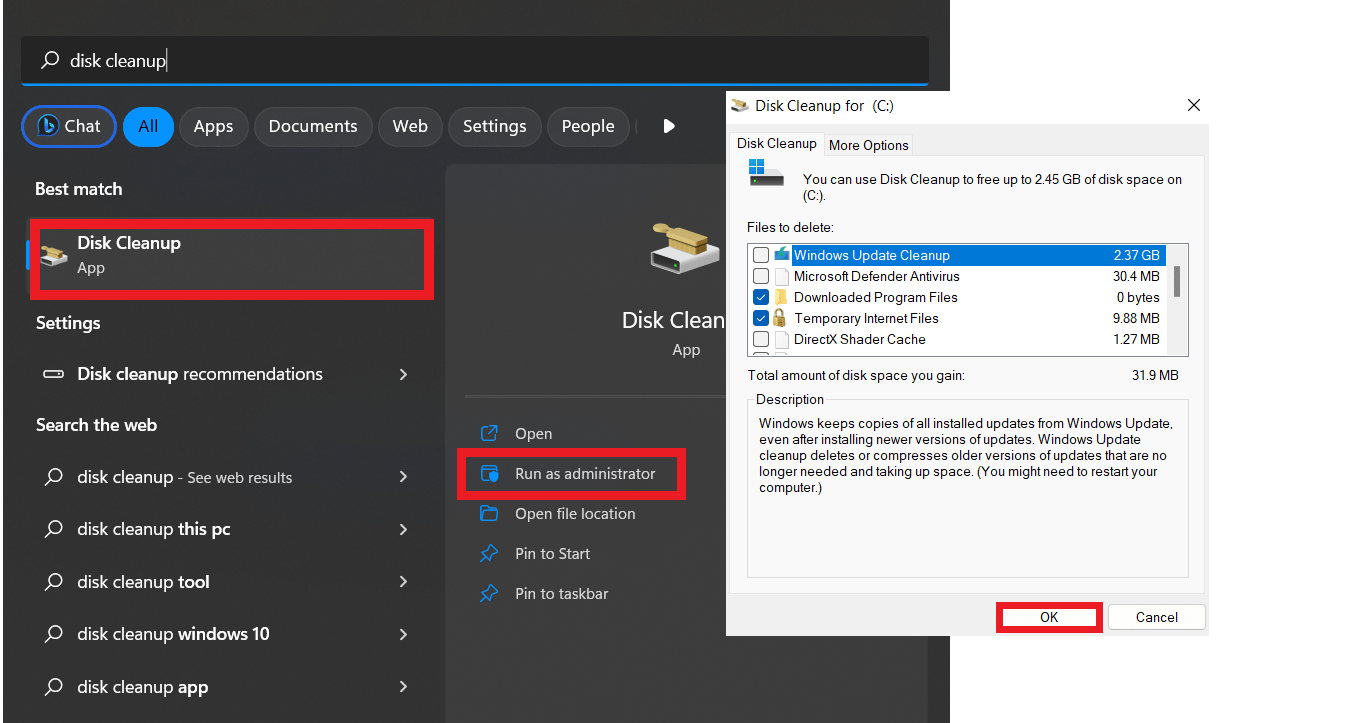Filter search results by Documents

pyautogui.click(x=313, y=126)
